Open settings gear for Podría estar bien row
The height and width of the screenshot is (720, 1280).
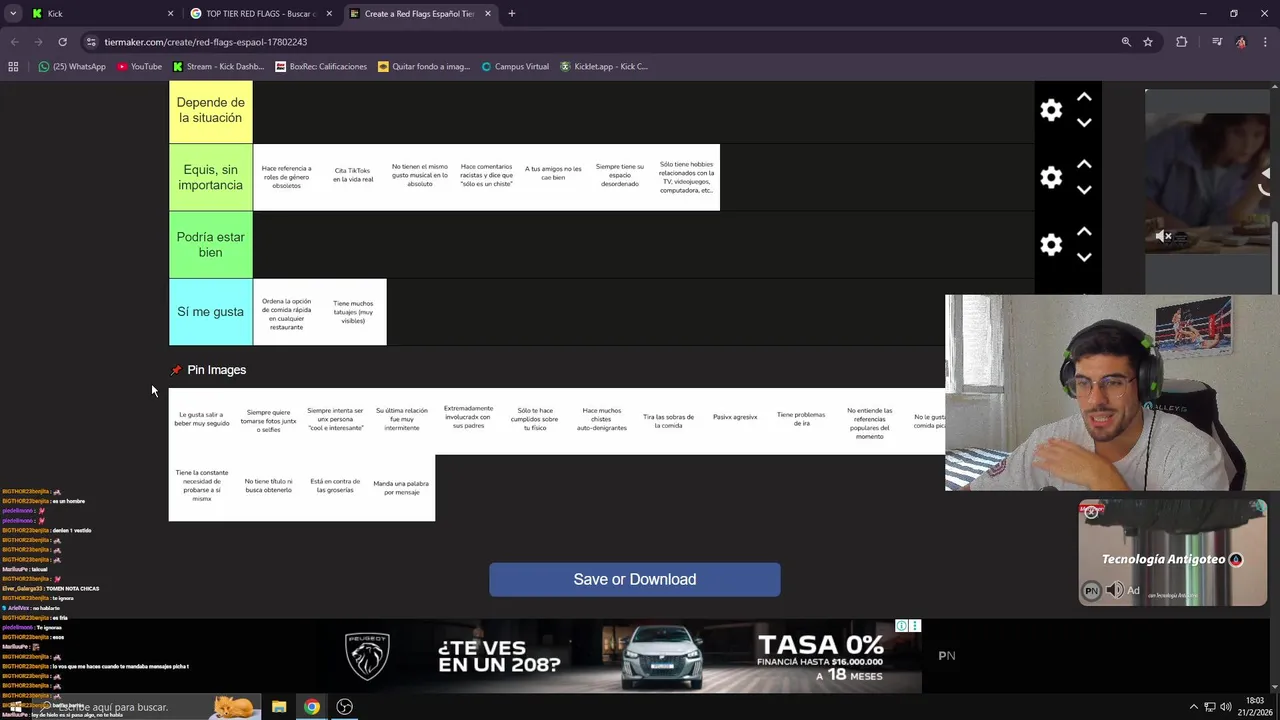(x=1051, y=244)
